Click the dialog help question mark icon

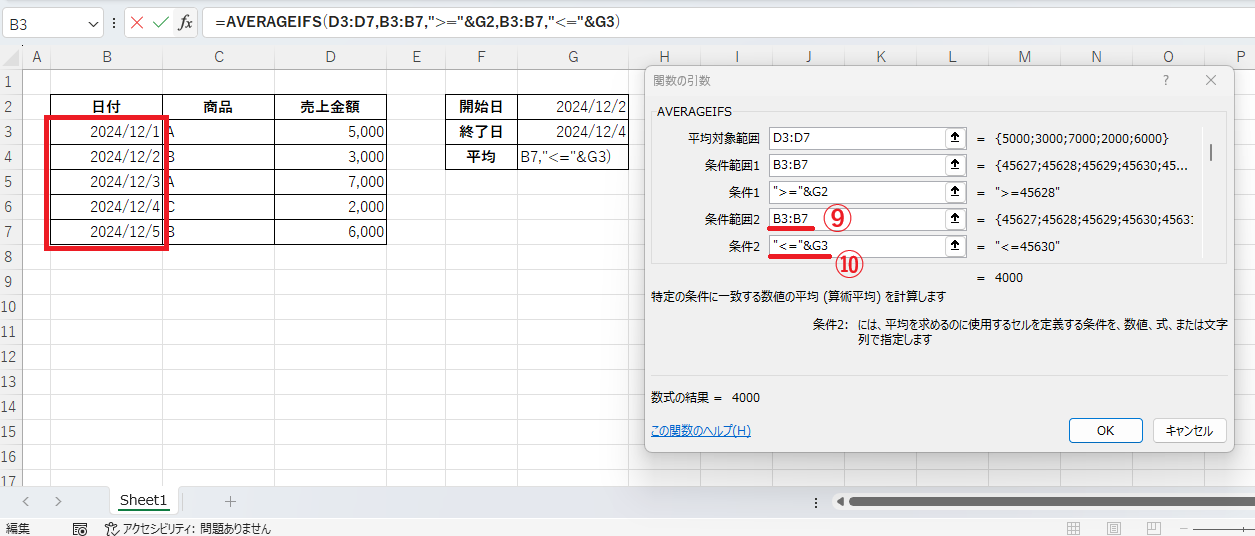point(1165,80)
